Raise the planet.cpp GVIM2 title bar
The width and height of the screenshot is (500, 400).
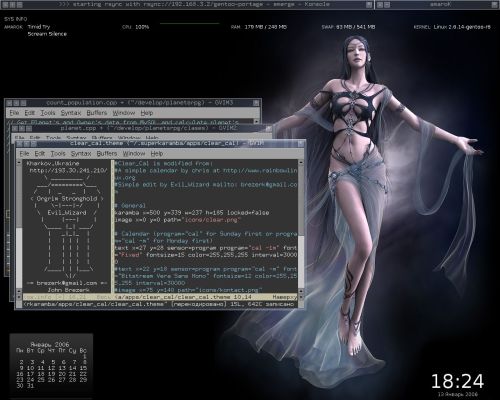click(142, 128)
